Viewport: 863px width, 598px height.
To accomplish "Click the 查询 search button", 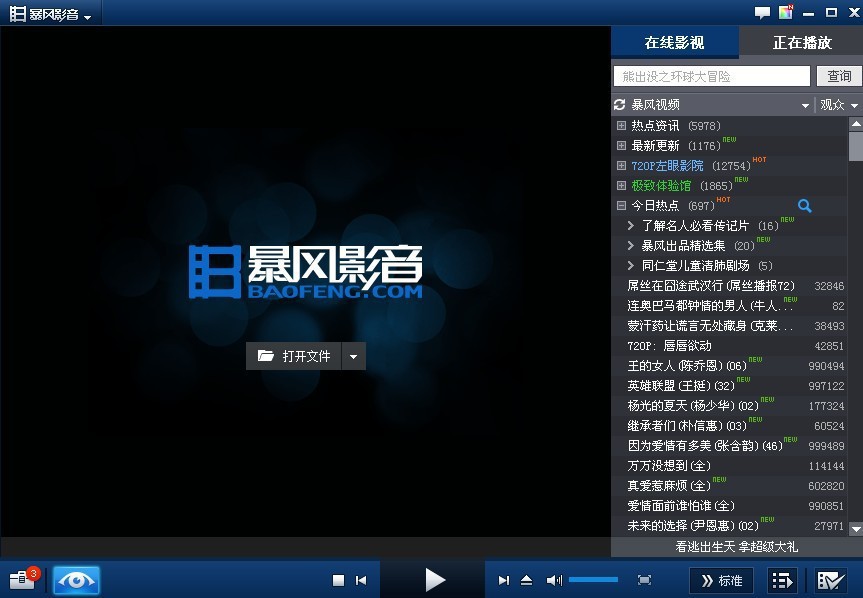I will pos(839,76).
